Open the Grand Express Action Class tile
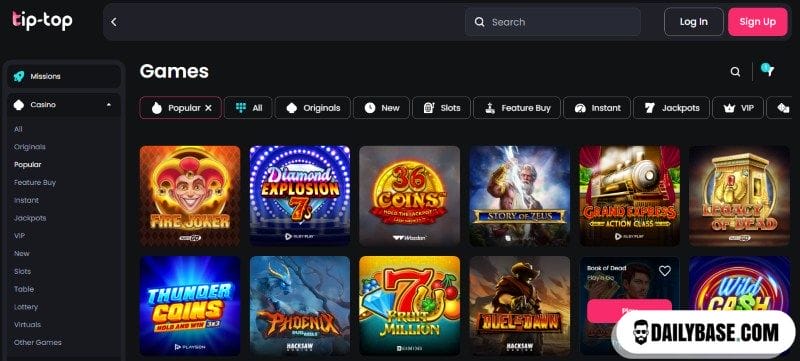Image resolution: width=800 pixels, height=361 pixels. pyautogui.click(x=630, y=196)
